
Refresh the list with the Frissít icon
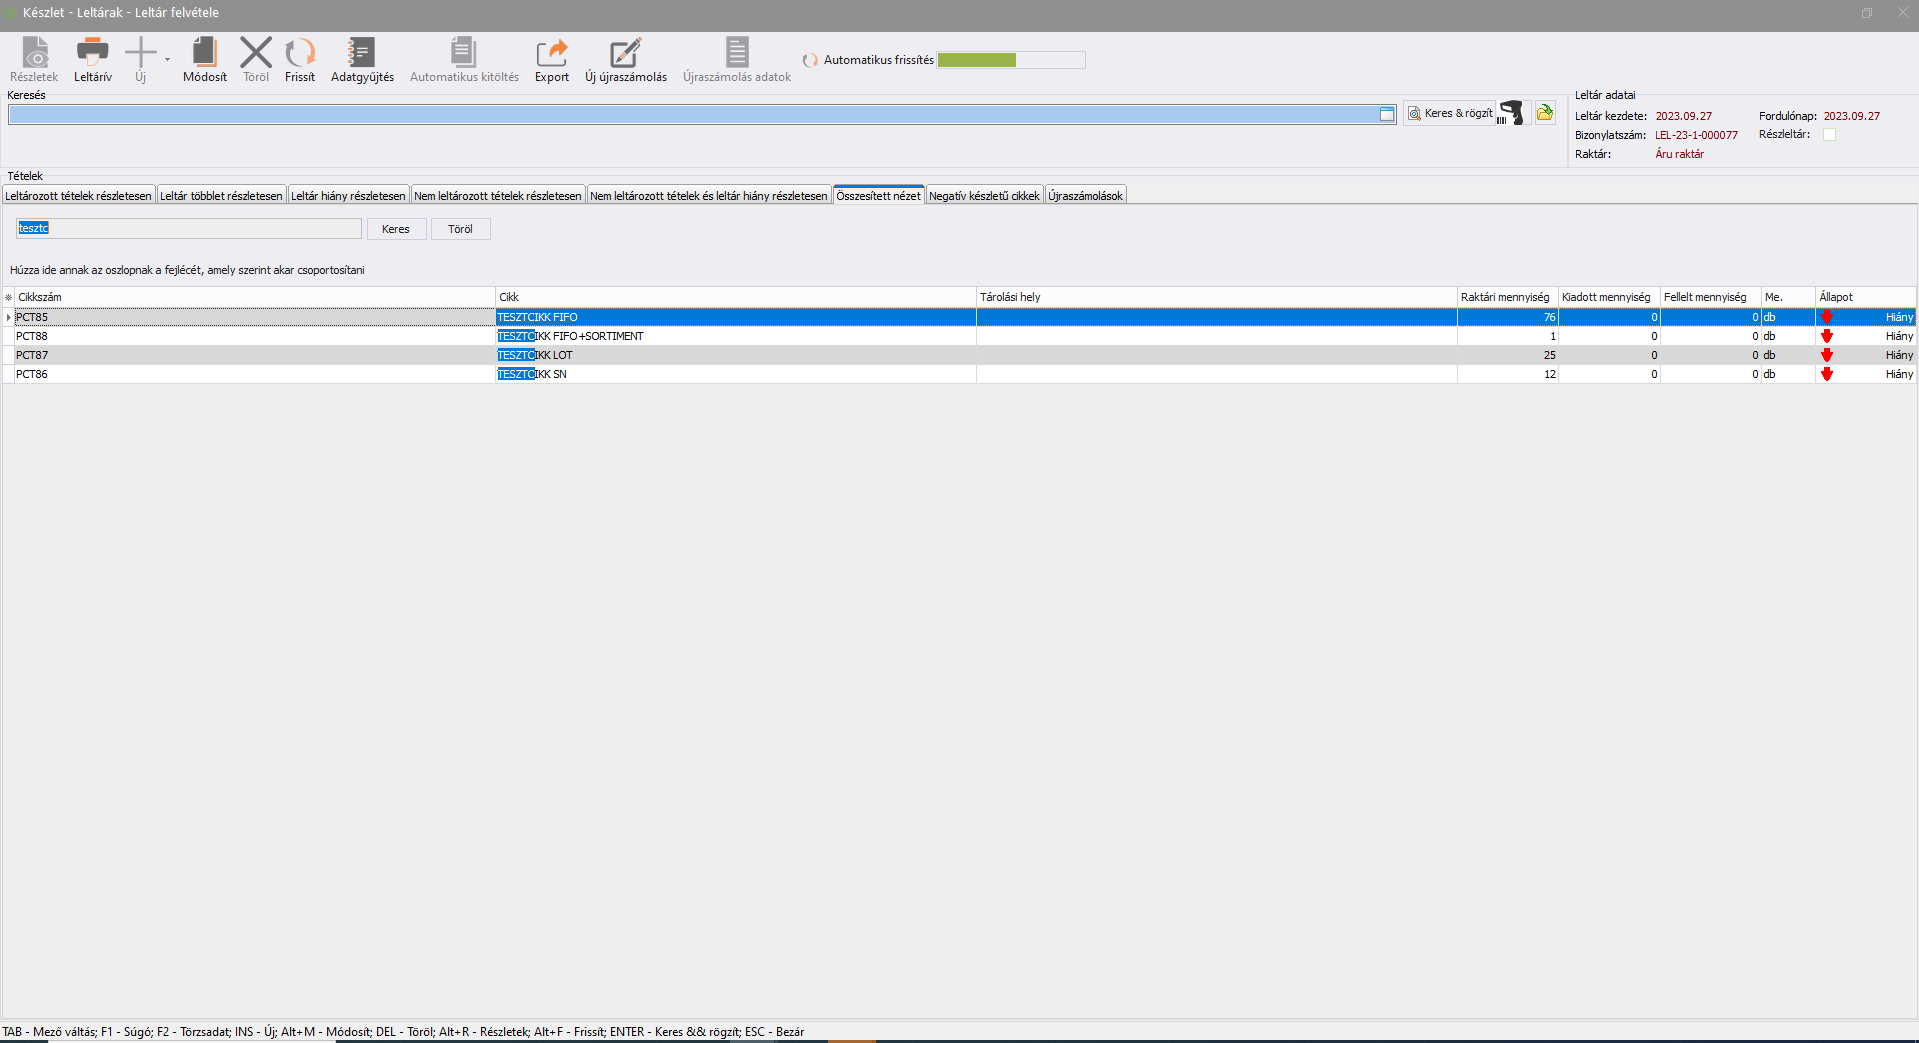point(299,52)
